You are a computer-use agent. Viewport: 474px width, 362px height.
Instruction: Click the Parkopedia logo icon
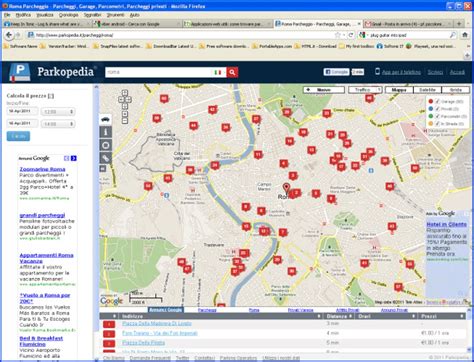pyautogui.click(x=19, y=72)
